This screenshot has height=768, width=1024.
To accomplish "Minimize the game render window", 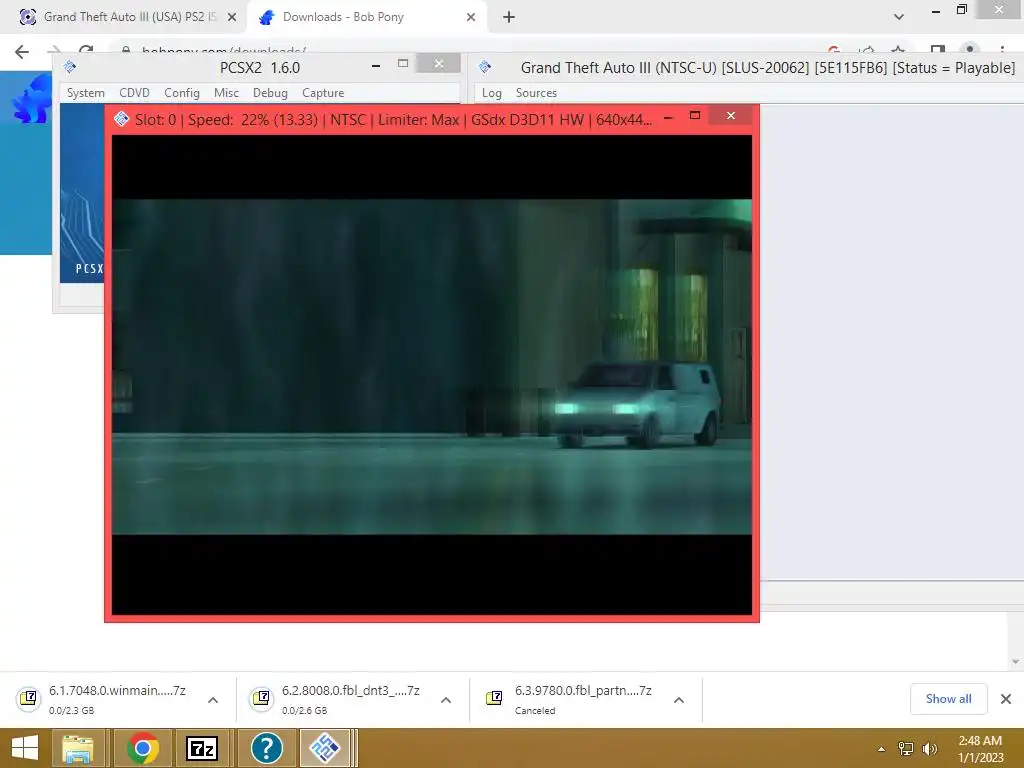I will (668, 118).
